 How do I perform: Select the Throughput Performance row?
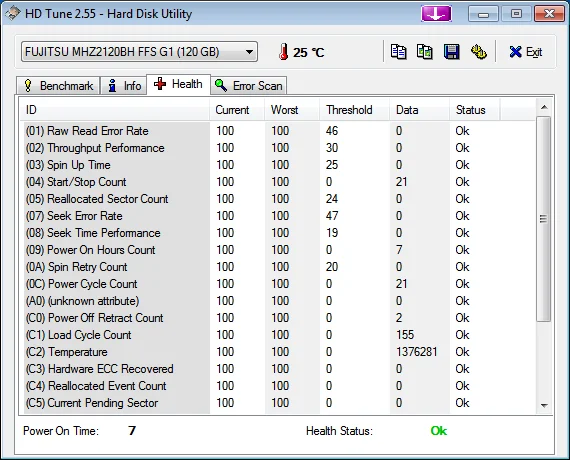(278, 148)
